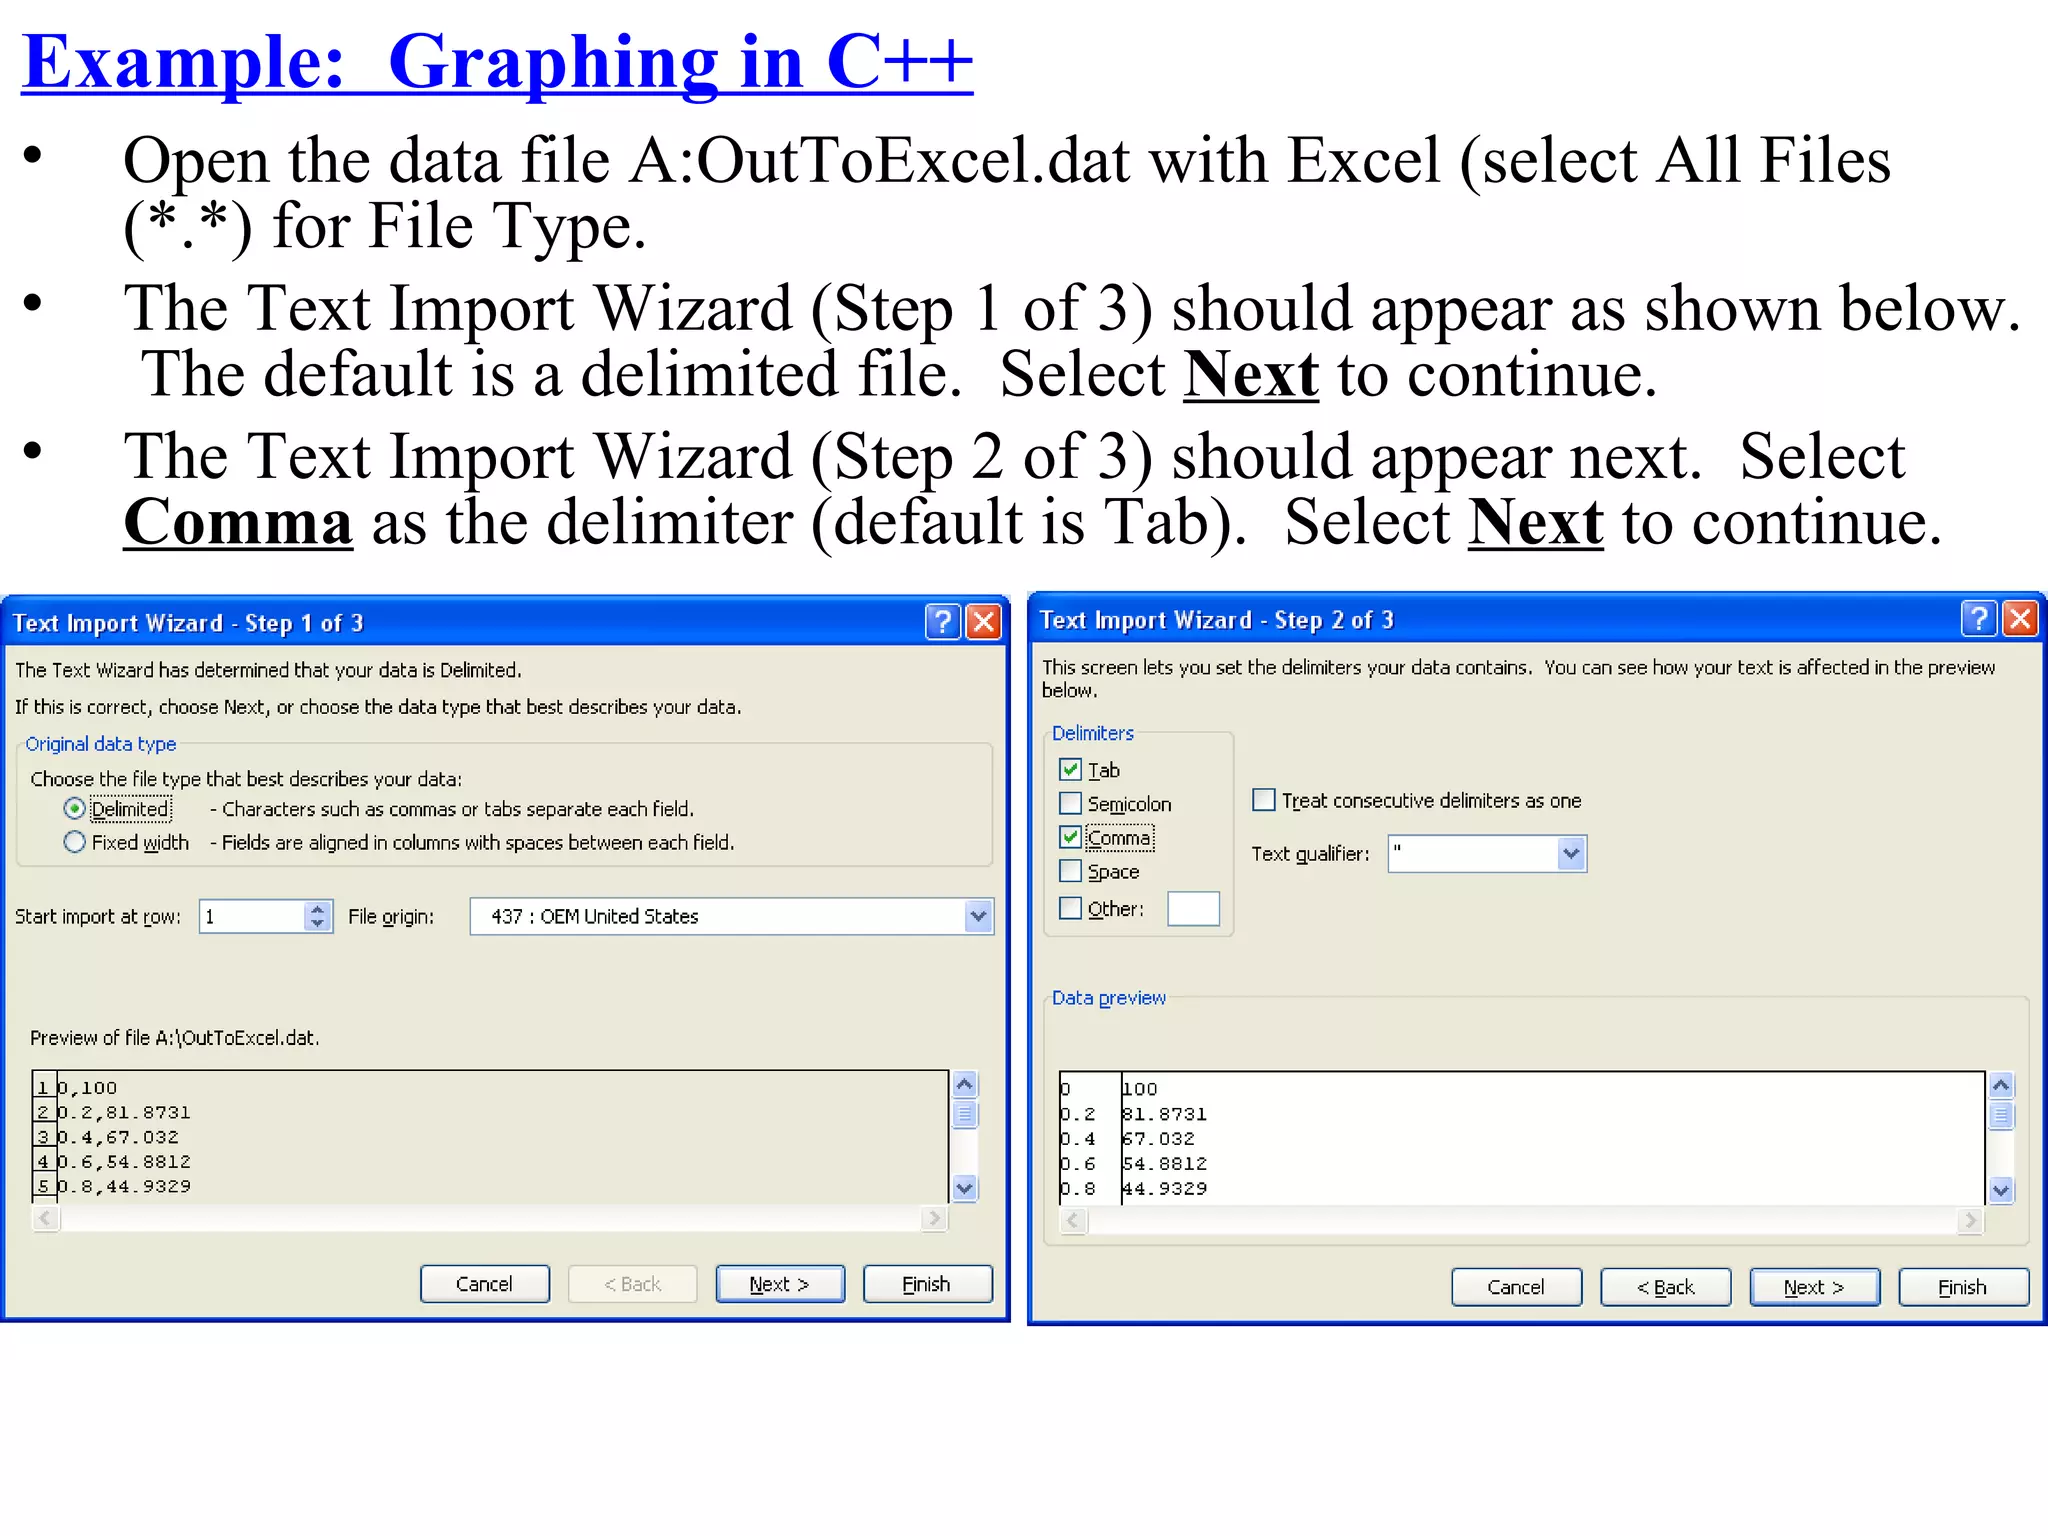2048x1536 pixels.
Task: Click the Step 2 data preview scroll-left arrow
Action: coord(1073,1220)
